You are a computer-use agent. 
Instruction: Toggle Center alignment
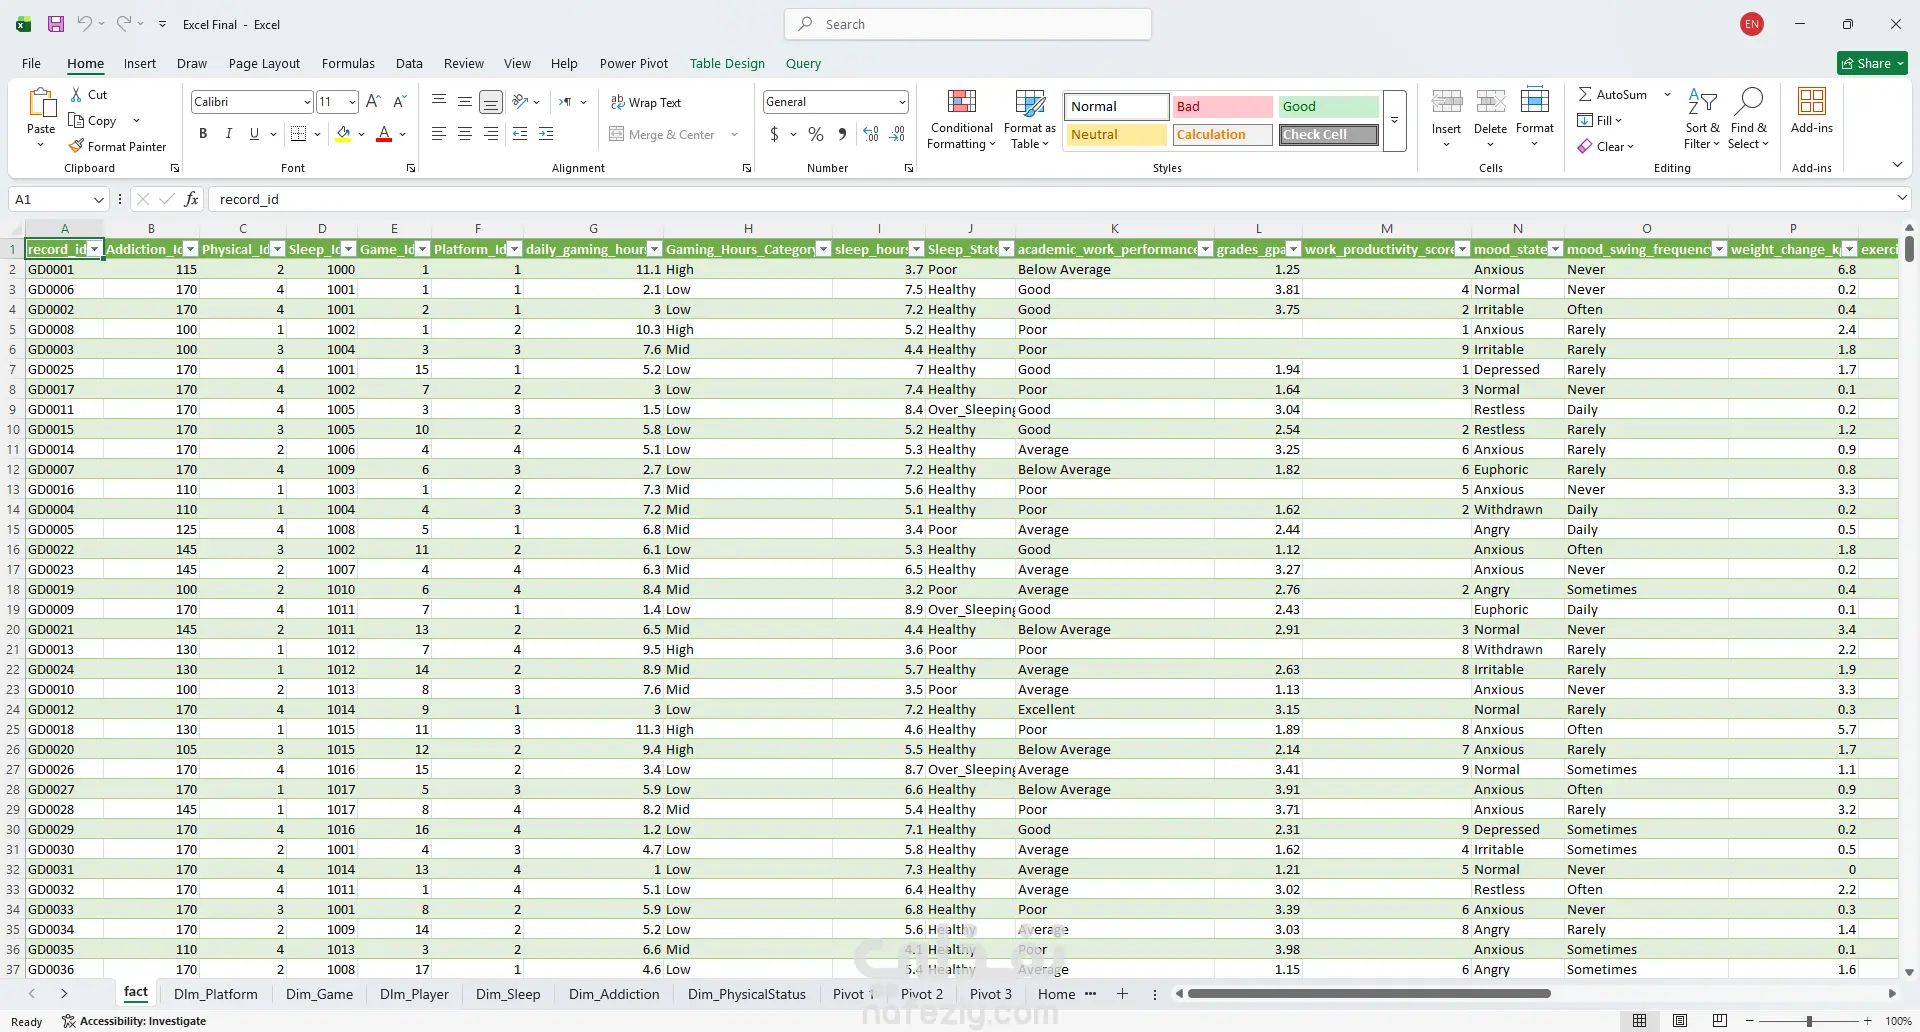click(465, 133)
